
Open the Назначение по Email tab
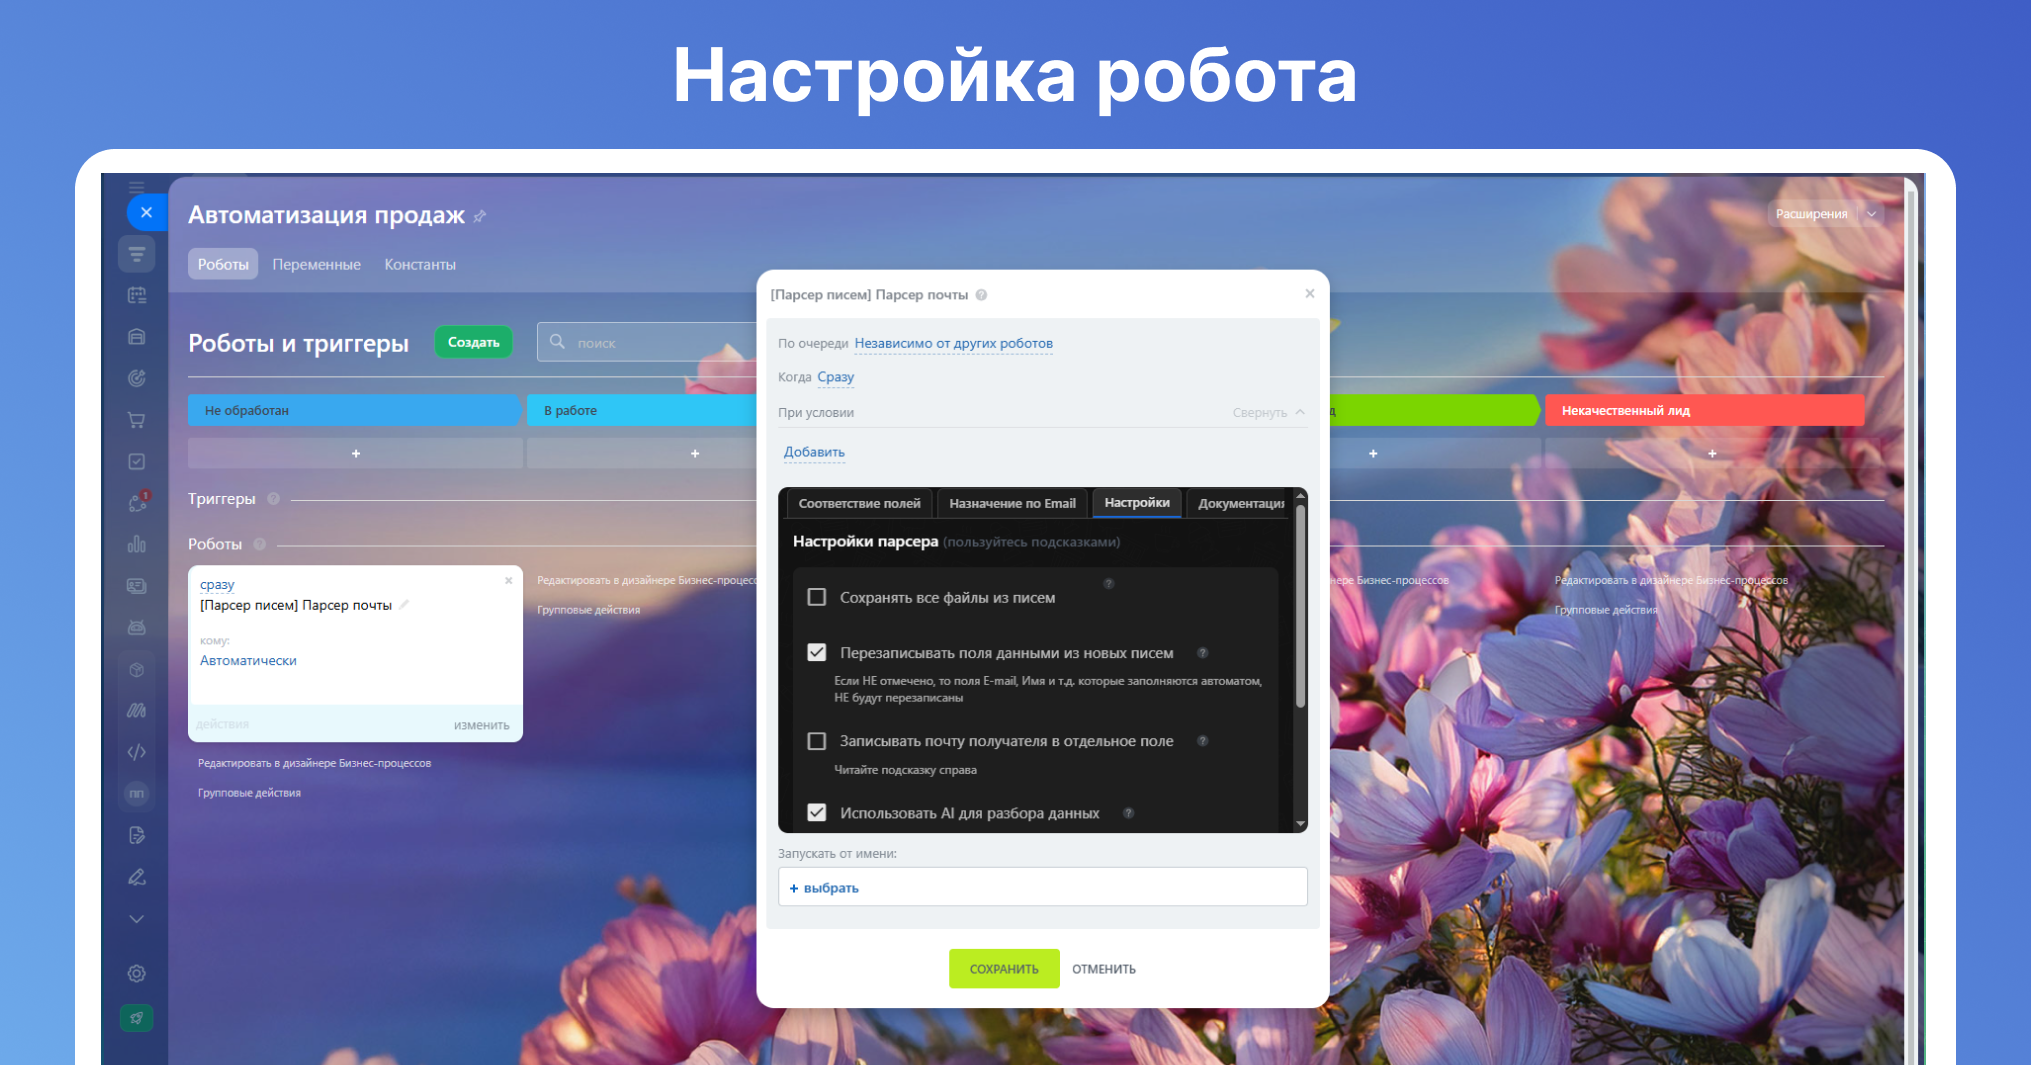point(1012,503)
